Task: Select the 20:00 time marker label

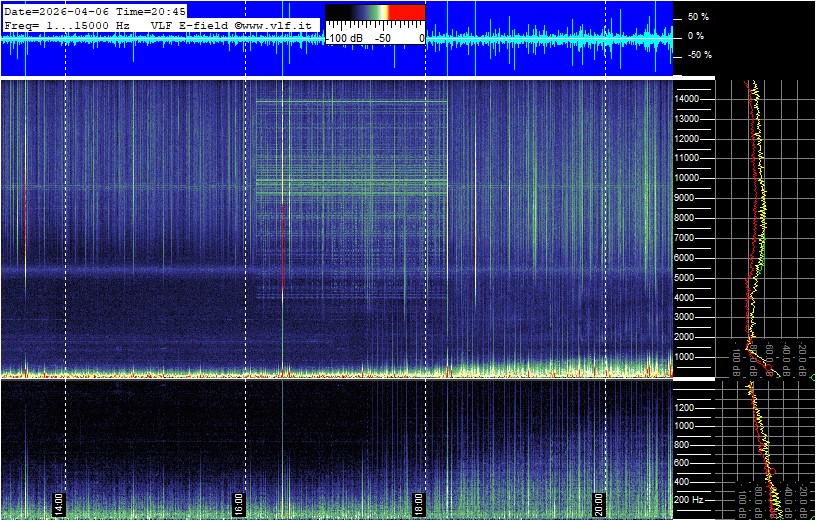Action: (598, 505)
